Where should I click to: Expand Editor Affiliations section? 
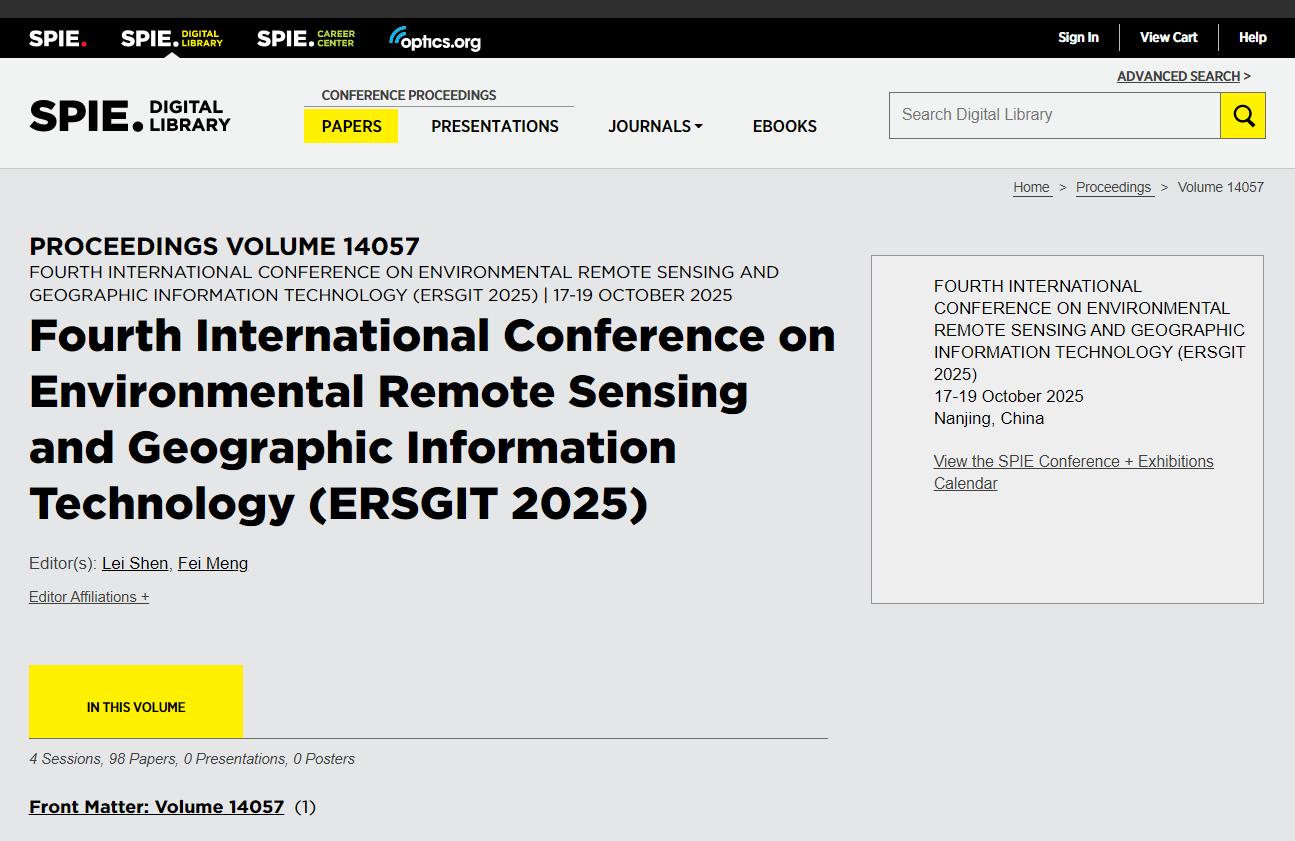pyautogui.click(x=89, y=597)
